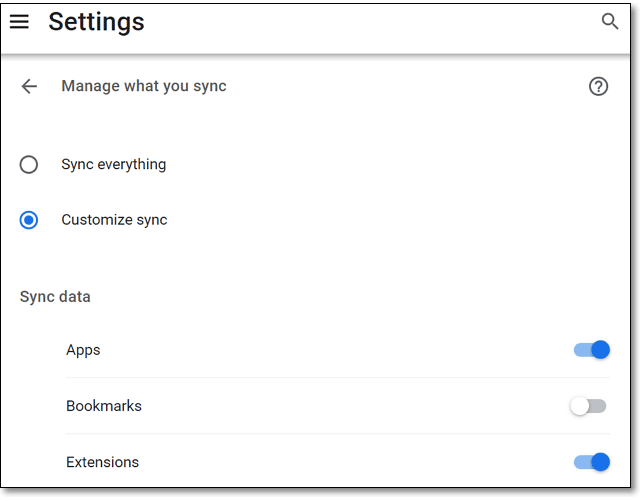
Task: Click the Apps row label
Action: point(83,351)
